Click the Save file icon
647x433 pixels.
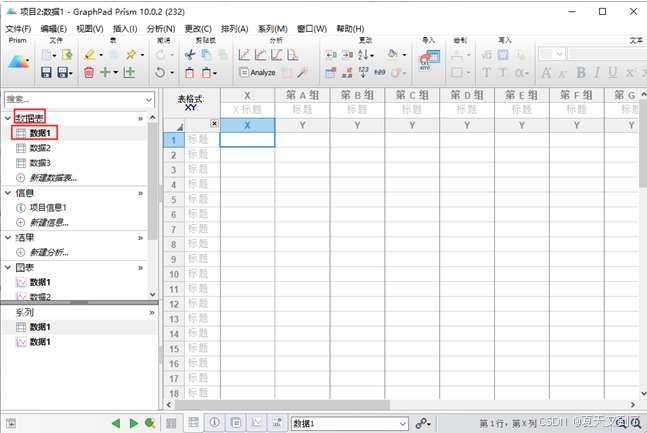coord(46,73)
